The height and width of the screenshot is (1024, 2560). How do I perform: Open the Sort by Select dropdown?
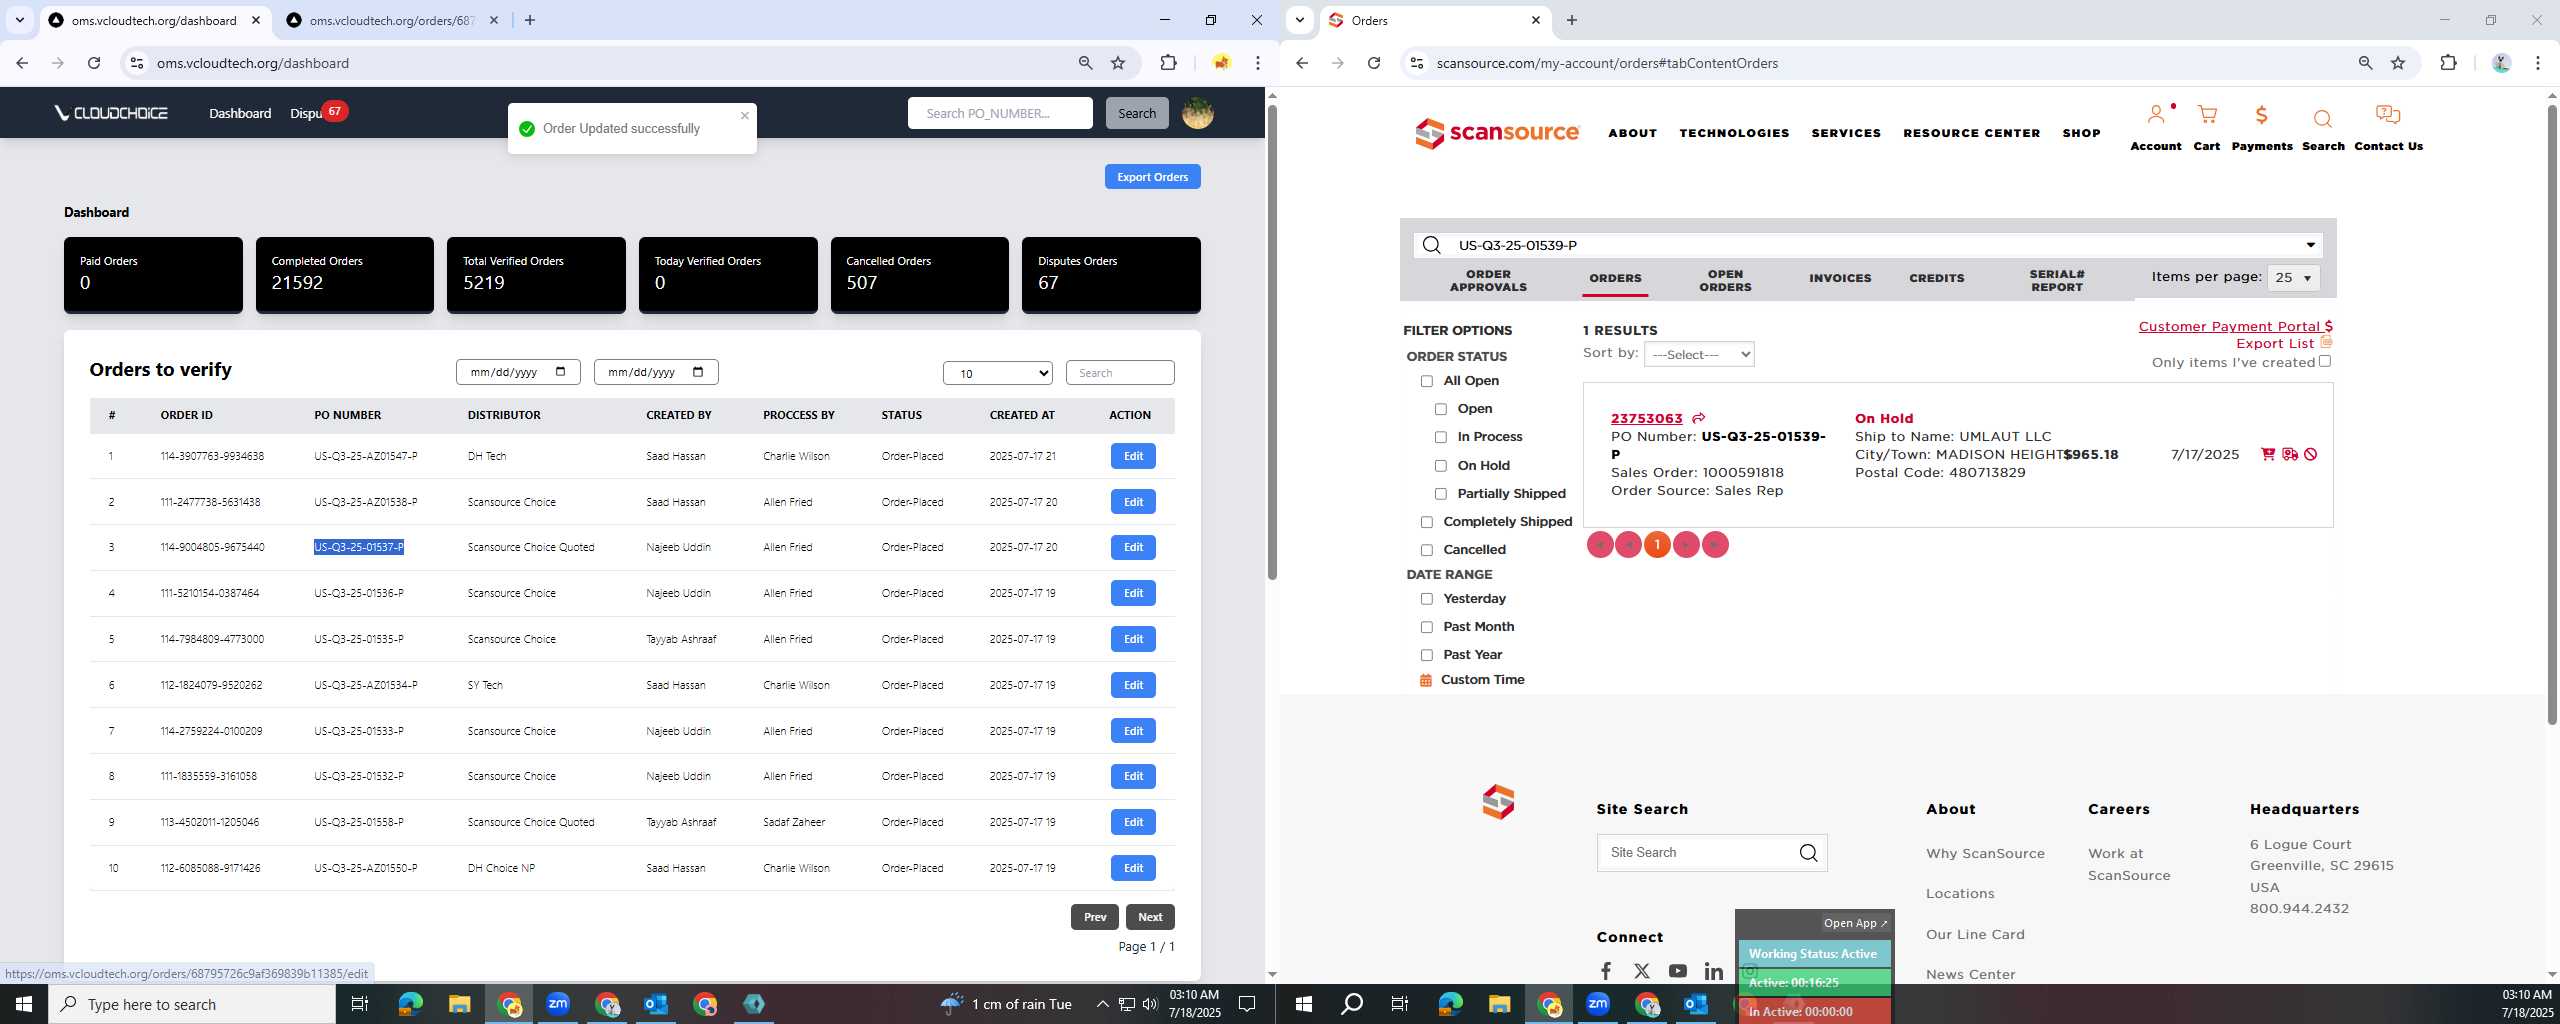[x=1699, y=354]
